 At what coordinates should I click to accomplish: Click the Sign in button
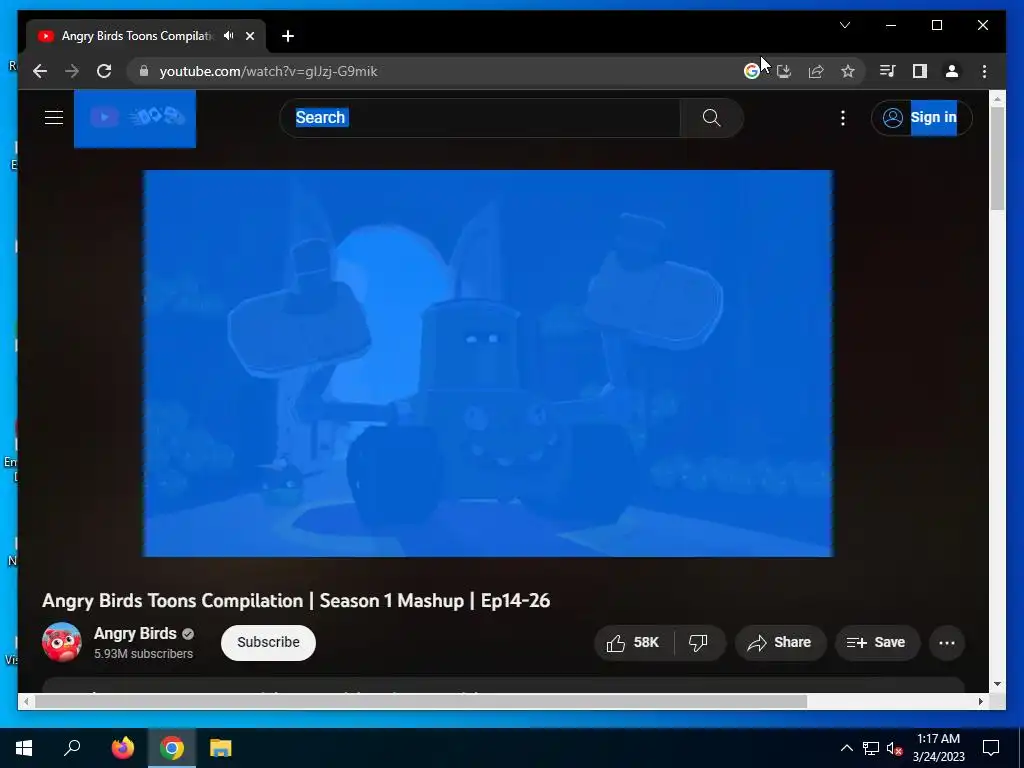click(x=921, y=118)
